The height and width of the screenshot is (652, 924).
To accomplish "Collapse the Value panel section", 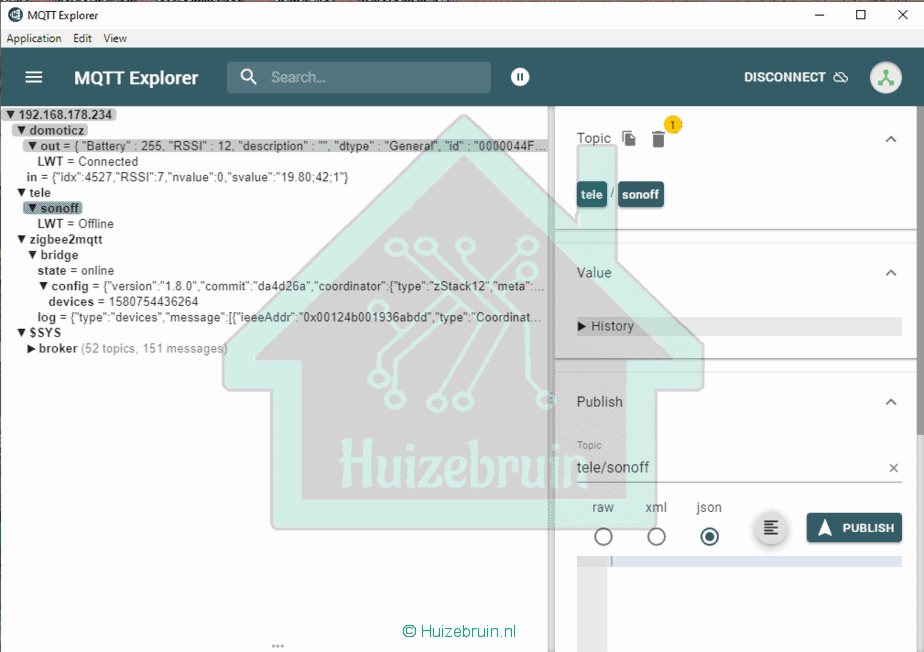I will [891, 272].
